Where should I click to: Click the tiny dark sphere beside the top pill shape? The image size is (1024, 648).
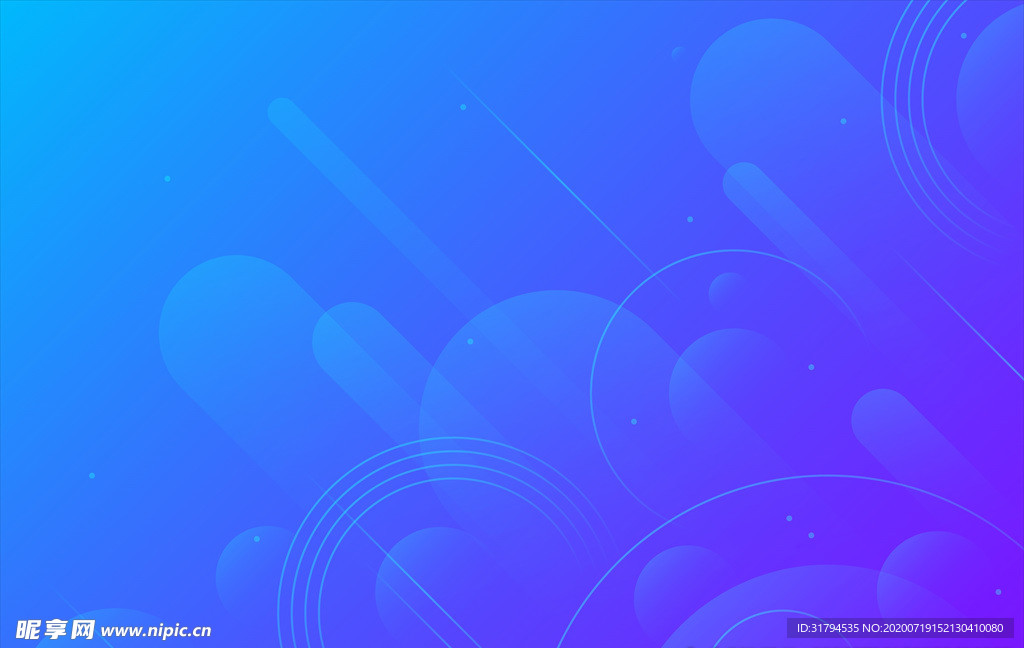point(678,52)
